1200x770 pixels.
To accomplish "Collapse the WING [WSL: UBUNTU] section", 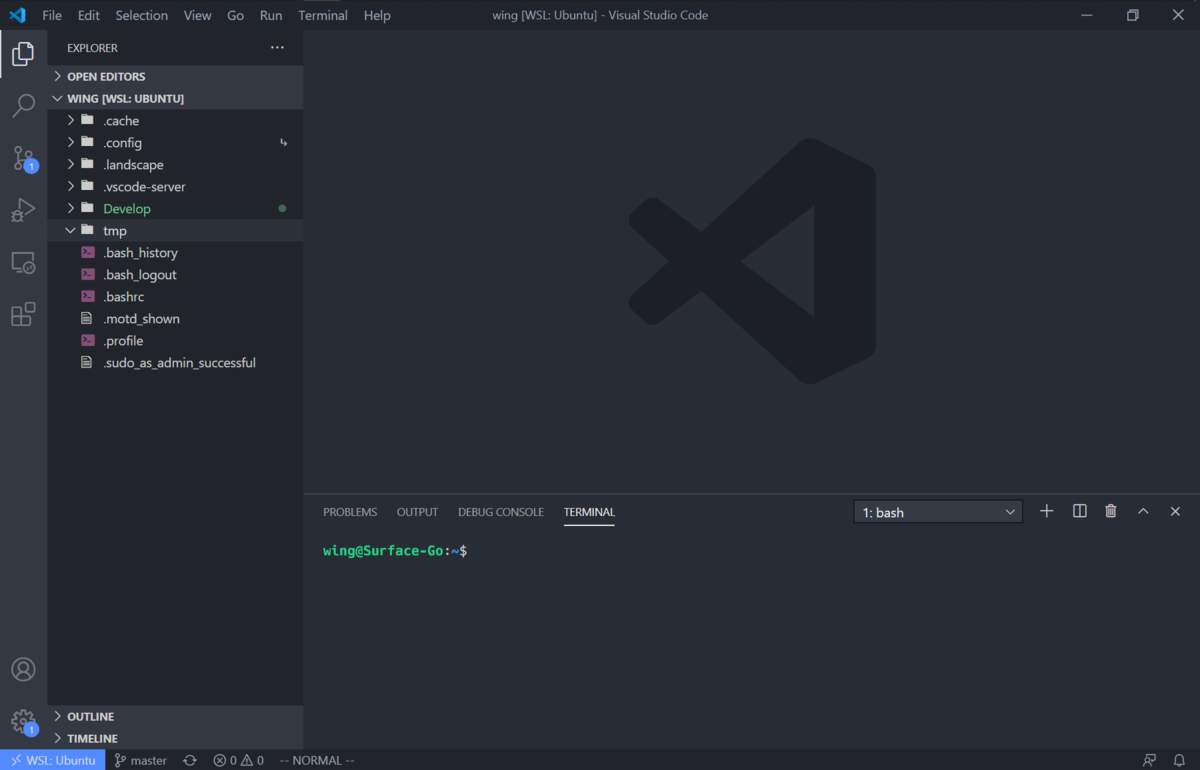I will [175, 98].
